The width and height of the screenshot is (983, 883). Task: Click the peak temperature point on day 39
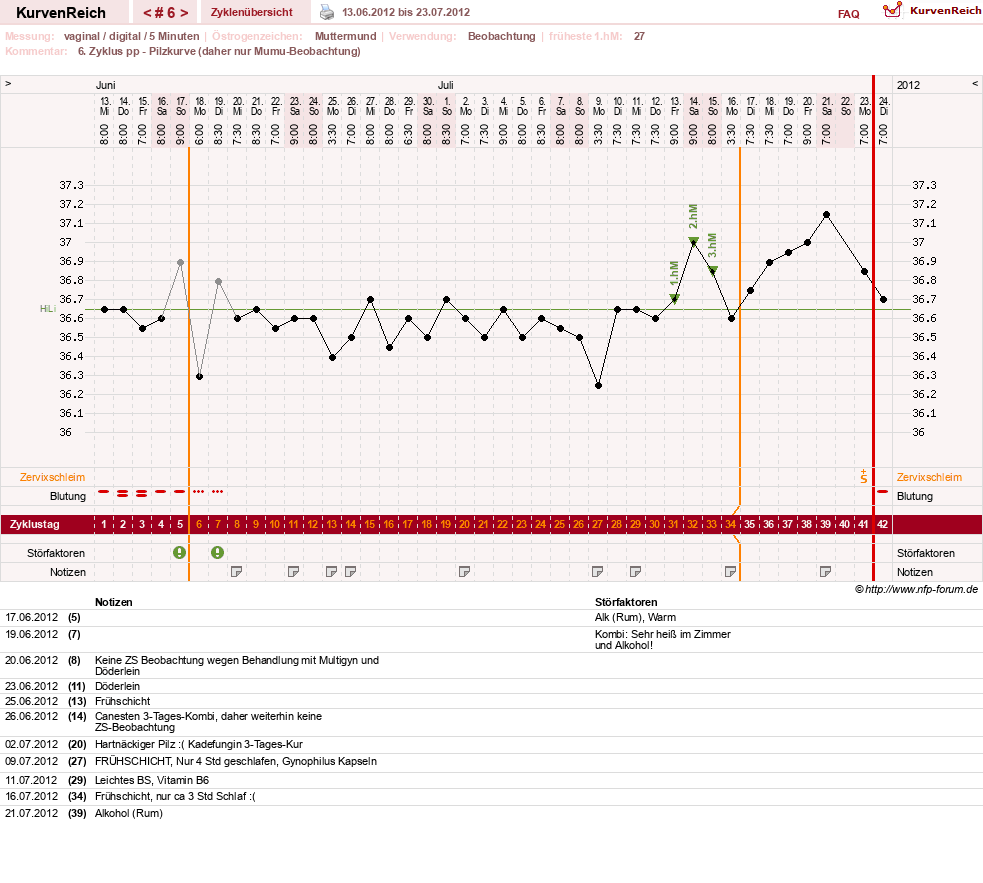coord(826,214)
